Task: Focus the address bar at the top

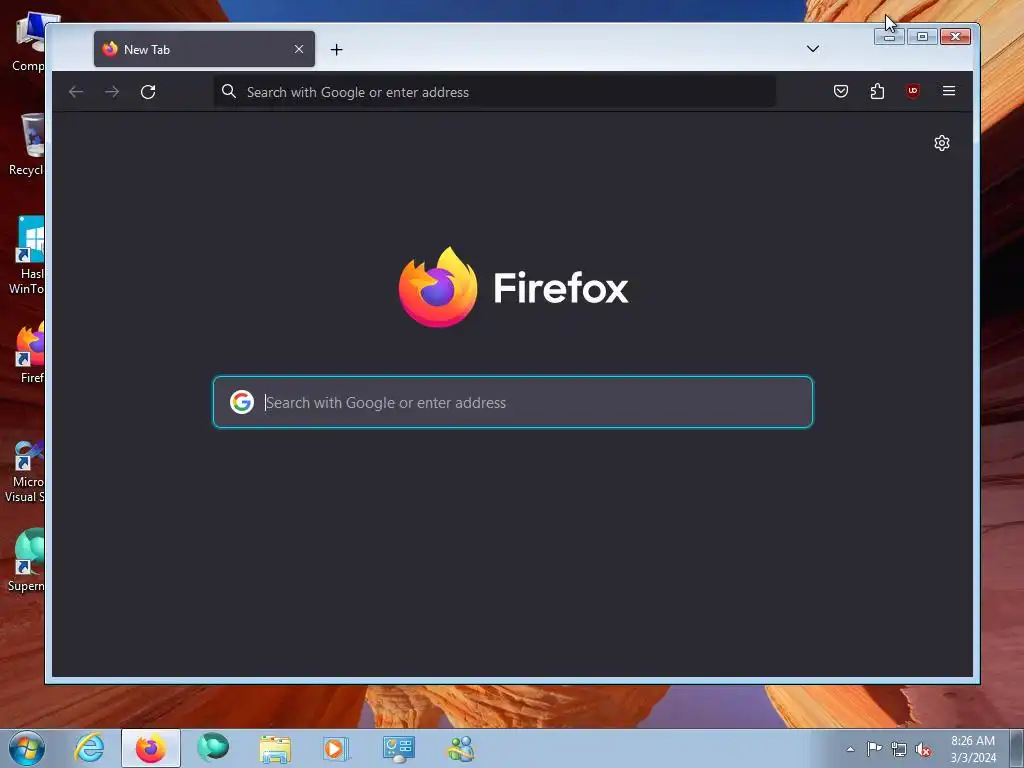Action: click(494, 92)
